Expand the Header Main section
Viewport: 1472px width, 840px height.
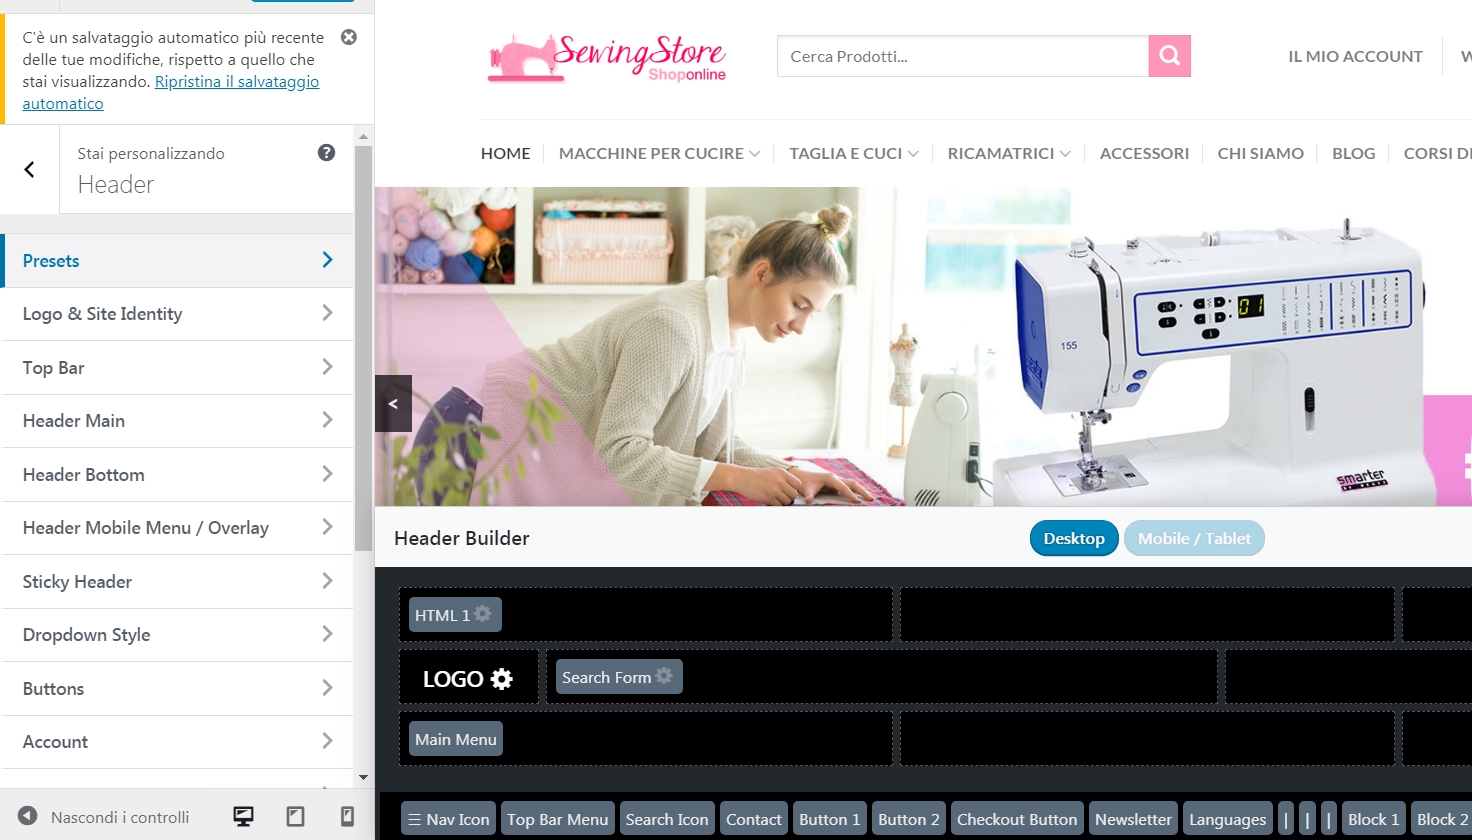click(x=177, y=421)
